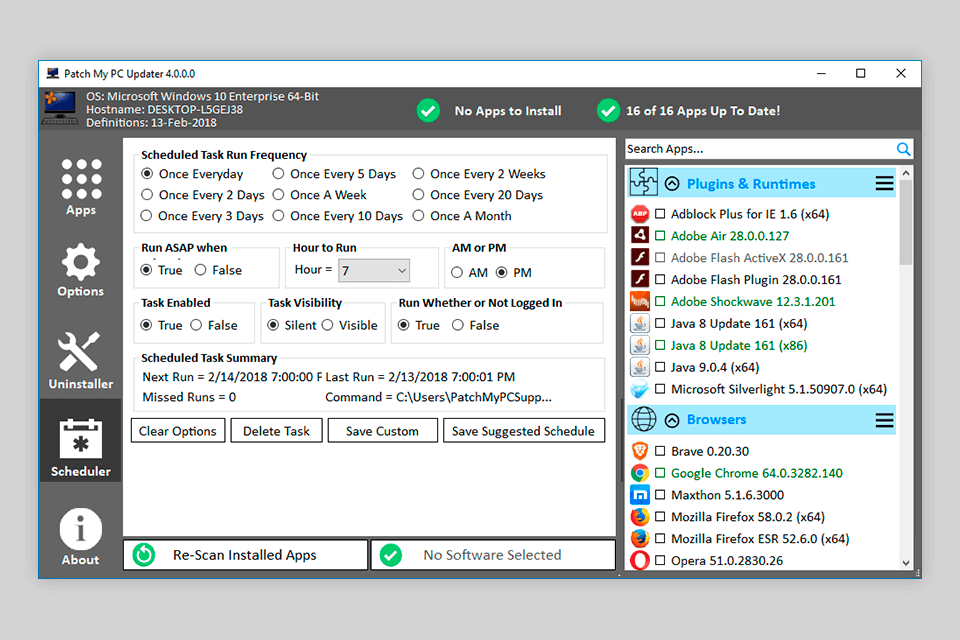Click the 'Missed Runs = 0' text

(189, 397)
